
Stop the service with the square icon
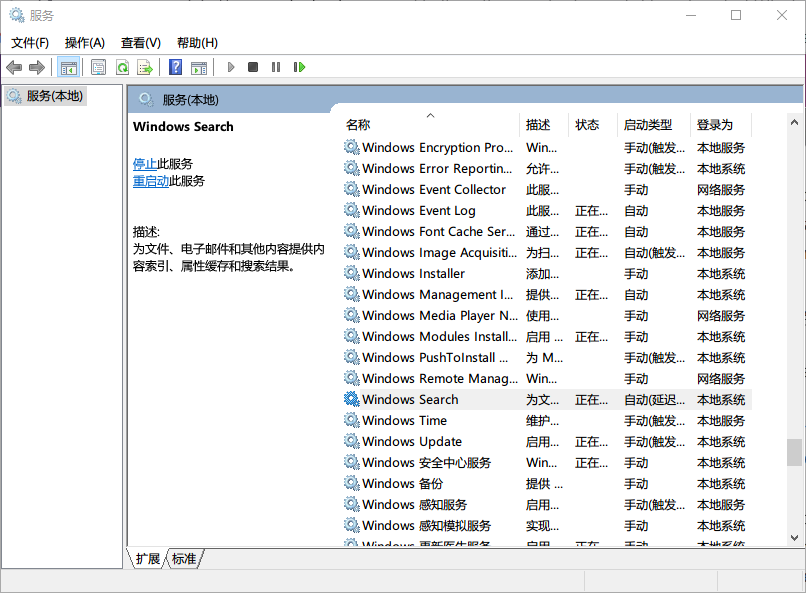pos(253,67)
